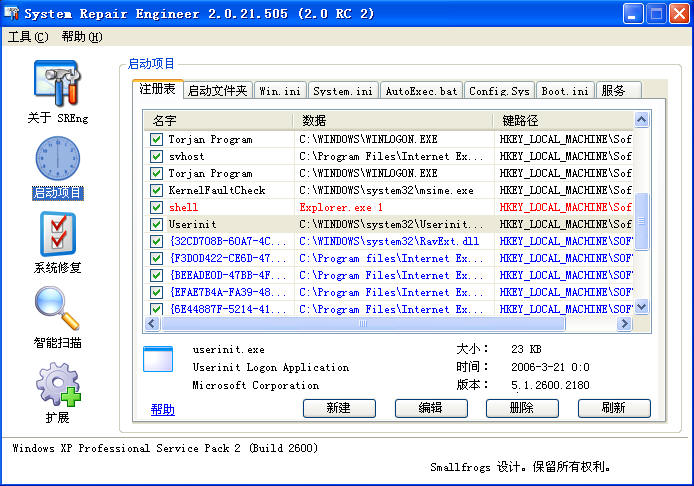
Task: Click the version value 5.1.2600.2180
Action: pyautogui.click(x=550, y=385)
